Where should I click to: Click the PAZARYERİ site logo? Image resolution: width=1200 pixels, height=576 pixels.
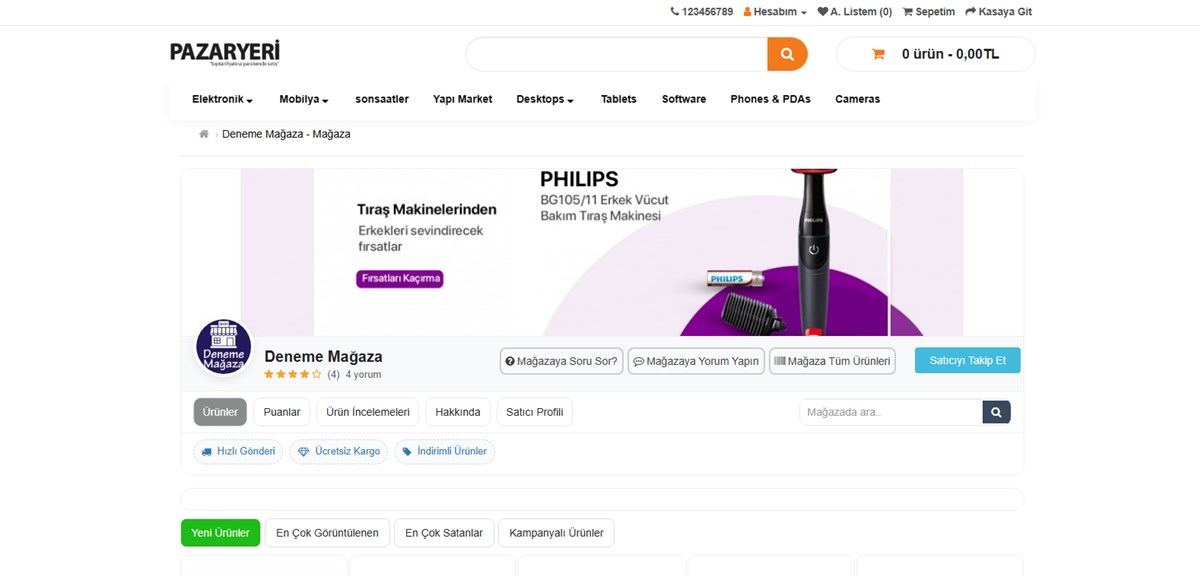[225, 52]
